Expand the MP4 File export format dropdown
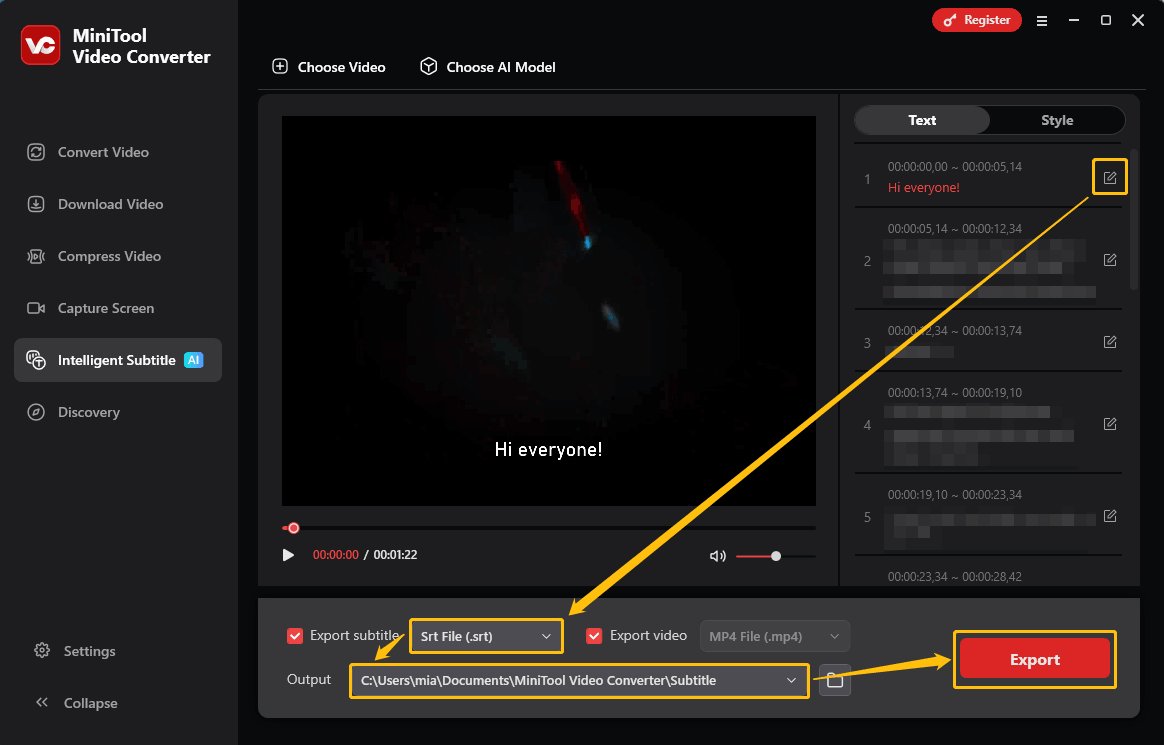This screenshot has width=1164, height=745. coord(774,635)
